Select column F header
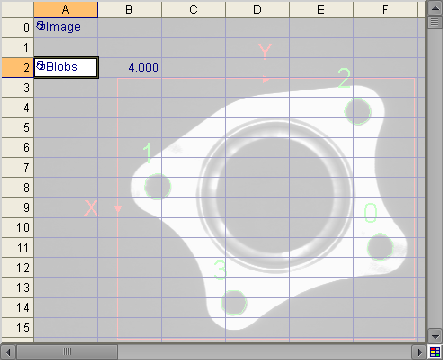 (385, 10)
